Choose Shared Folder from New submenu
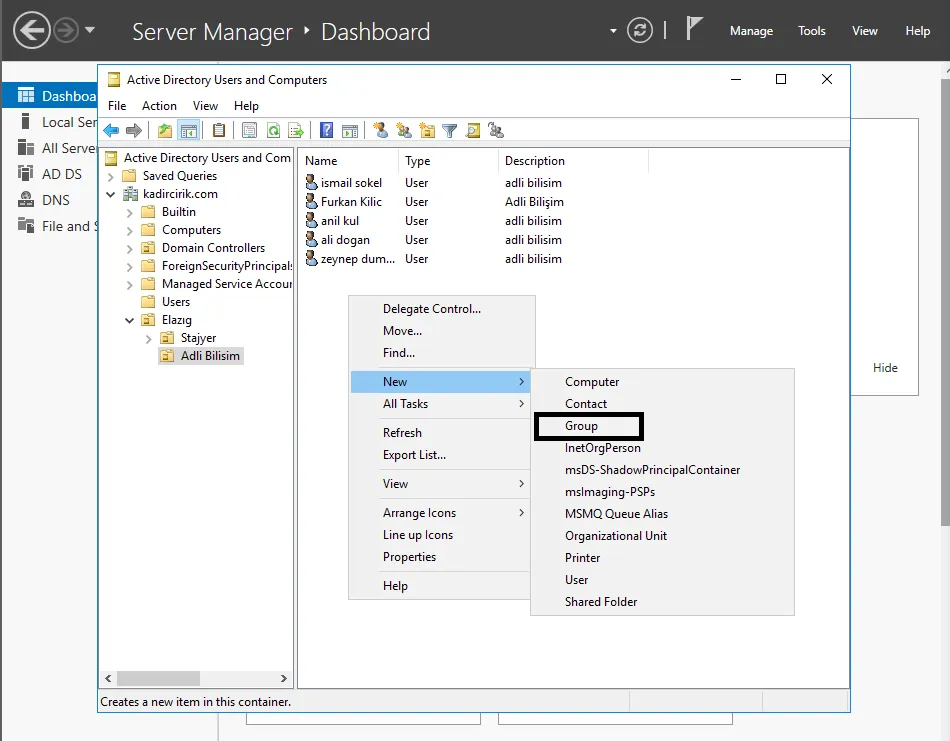This screenshot has height=741, width=950. [x=662, y=602]
